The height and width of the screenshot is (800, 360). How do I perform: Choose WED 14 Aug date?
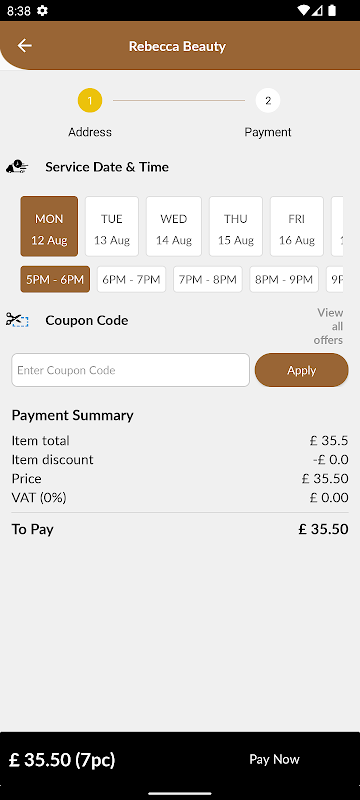[174, 226]
